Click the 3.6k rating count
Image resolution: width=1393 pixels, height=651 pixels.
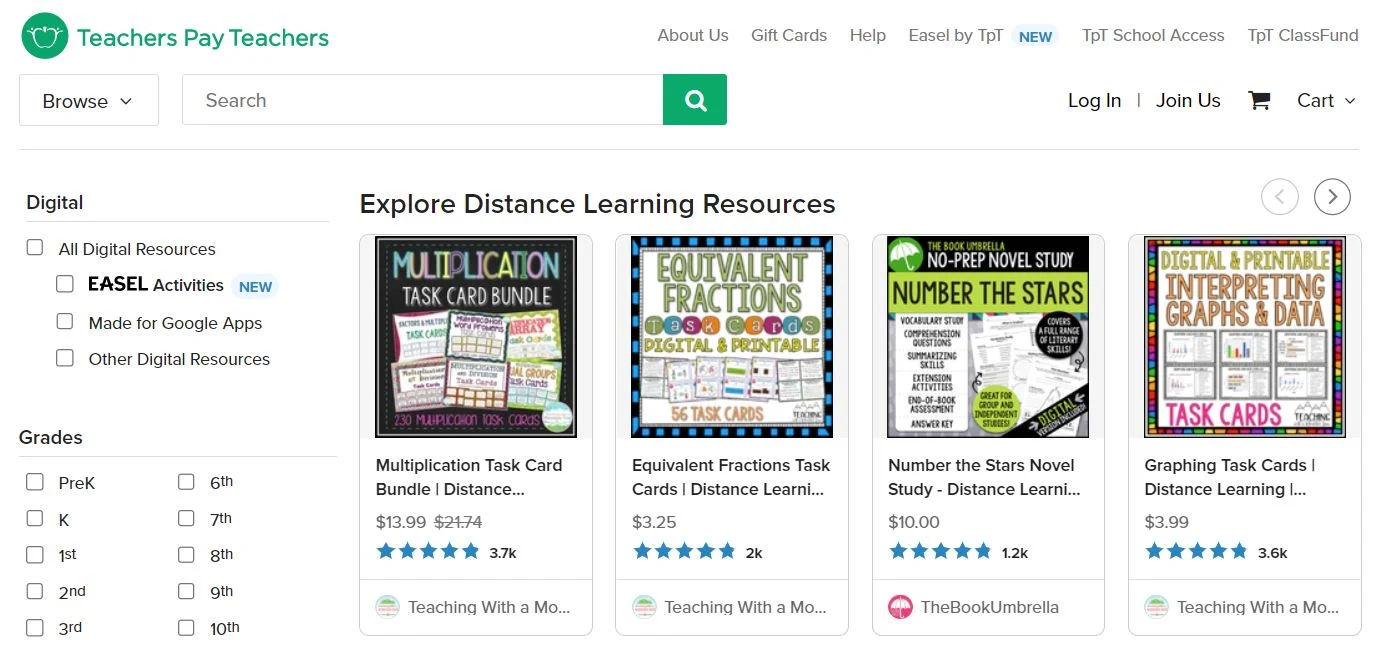pyautogui.click(x=1273, y=553)
